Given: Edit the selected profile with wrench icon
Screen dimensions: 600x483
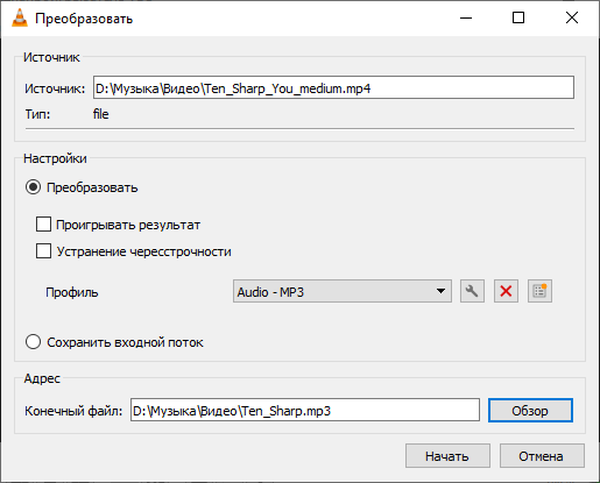Looking at the screenshot, I should pos(472,291).
